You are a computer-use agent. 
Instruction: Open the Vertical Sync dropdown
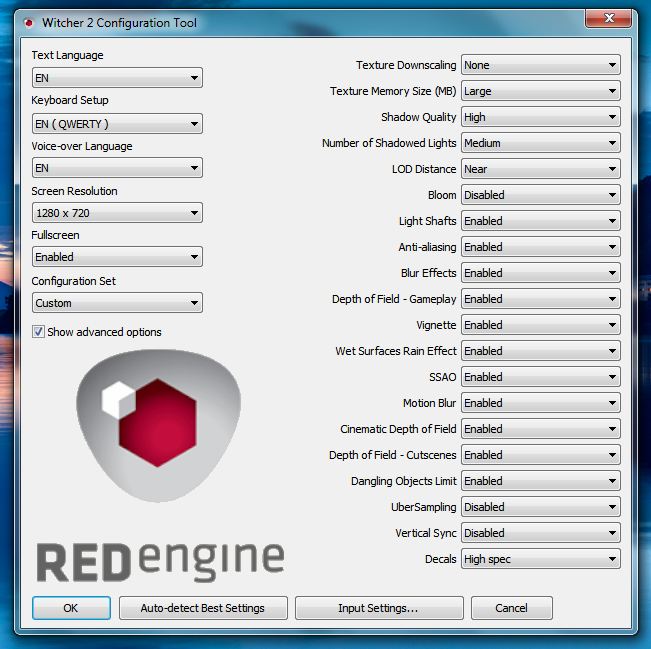[x=541, y=533]
